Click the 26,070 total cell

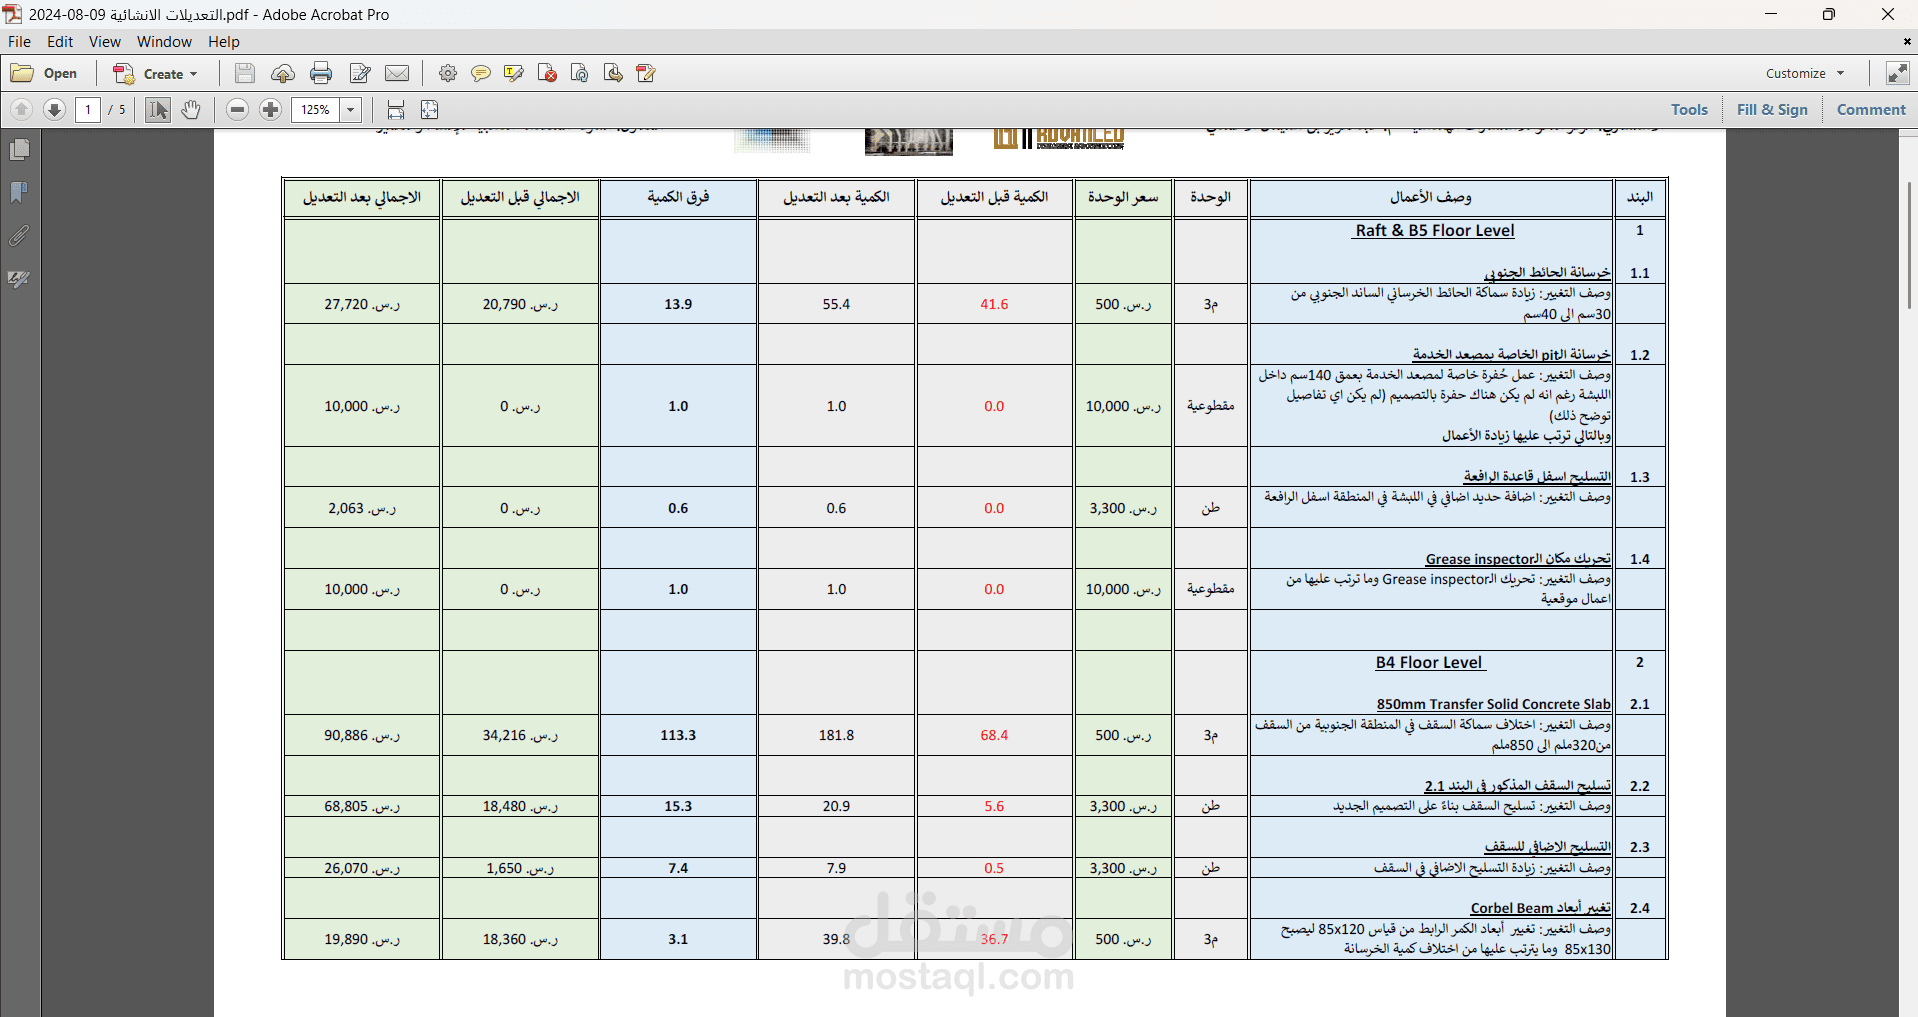tap(362, 868)
